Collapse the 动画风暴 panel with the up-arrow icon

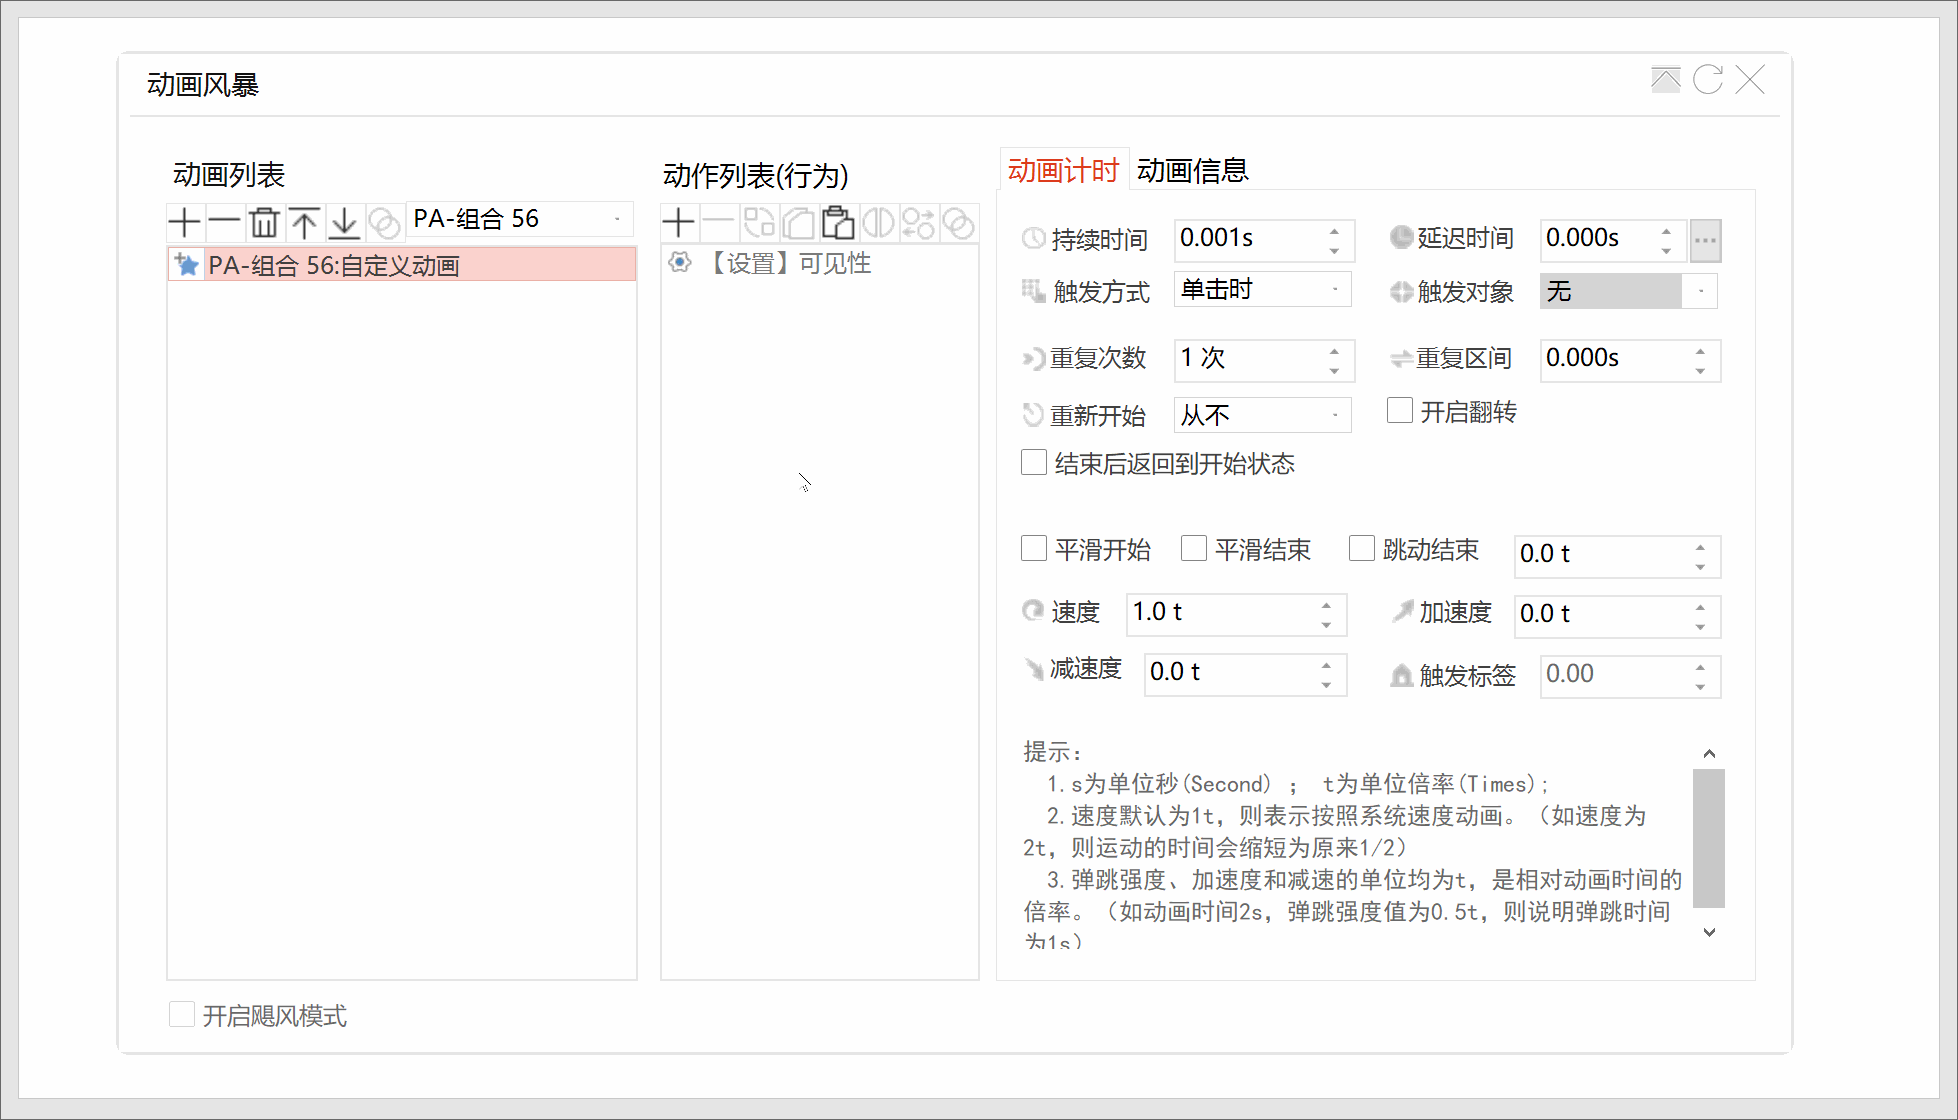[x=1666, y=79]
